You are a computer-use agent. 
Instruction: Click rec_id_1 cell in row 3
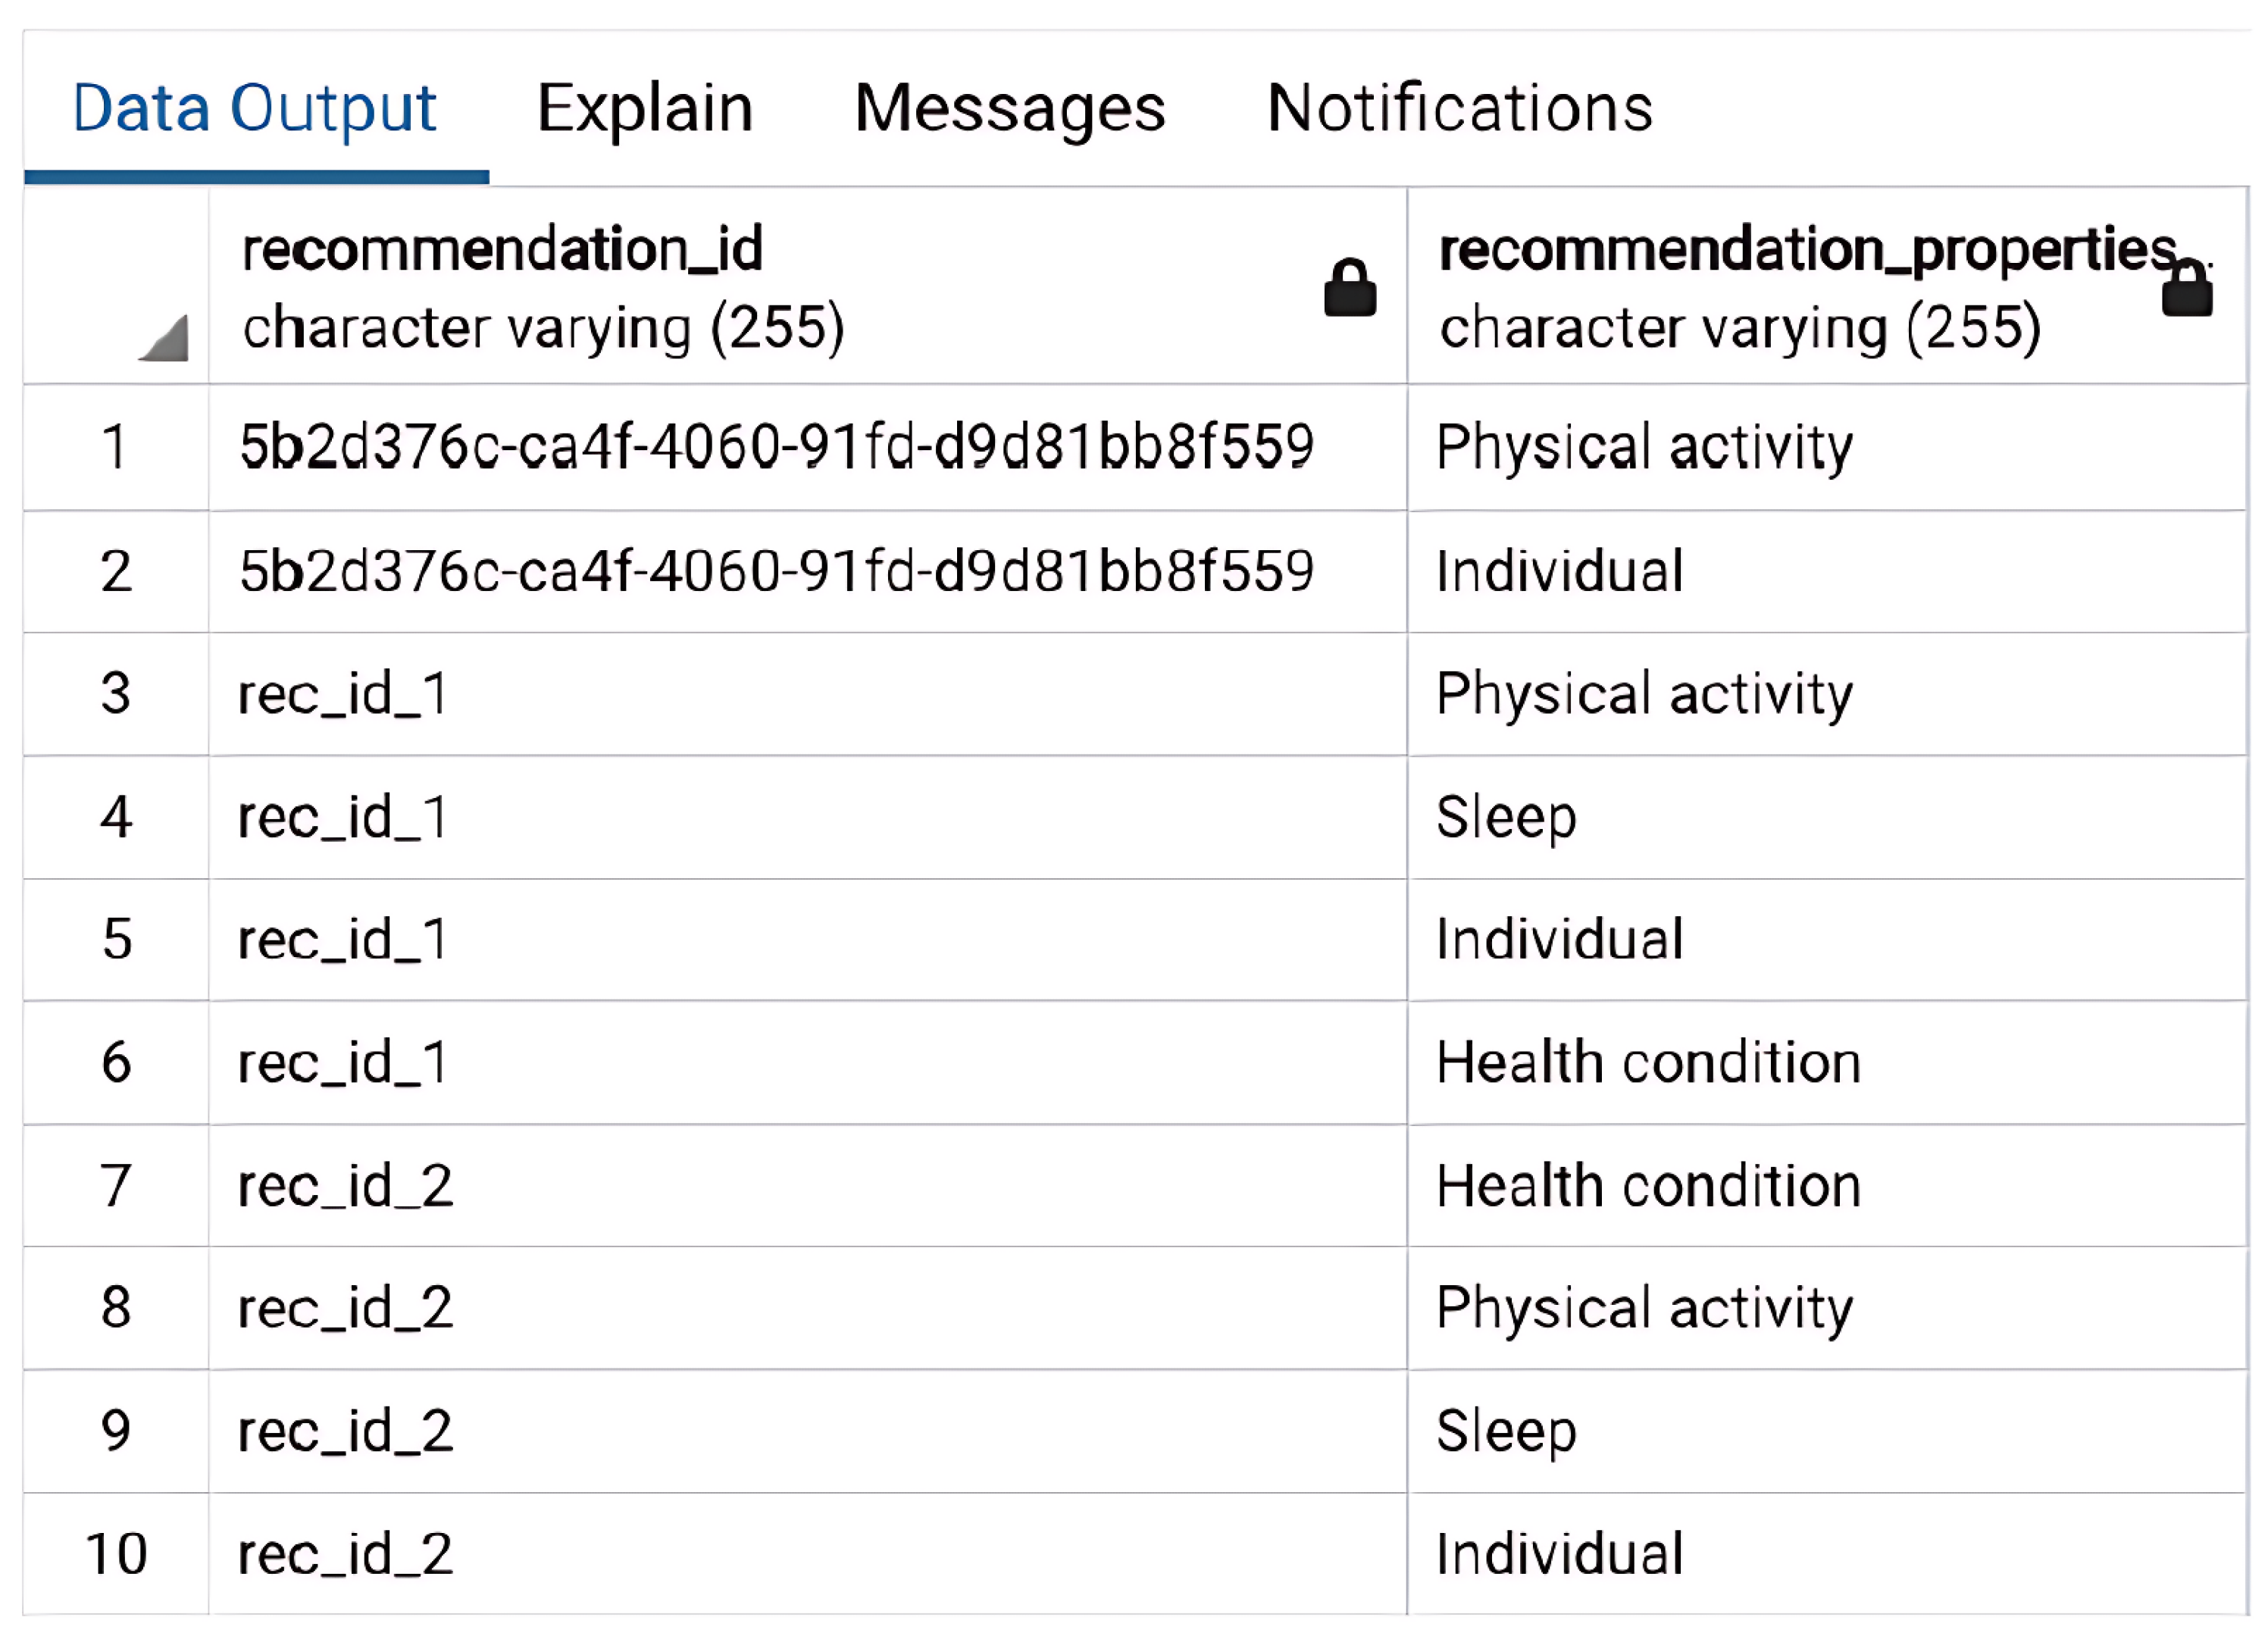pos(343,694)
